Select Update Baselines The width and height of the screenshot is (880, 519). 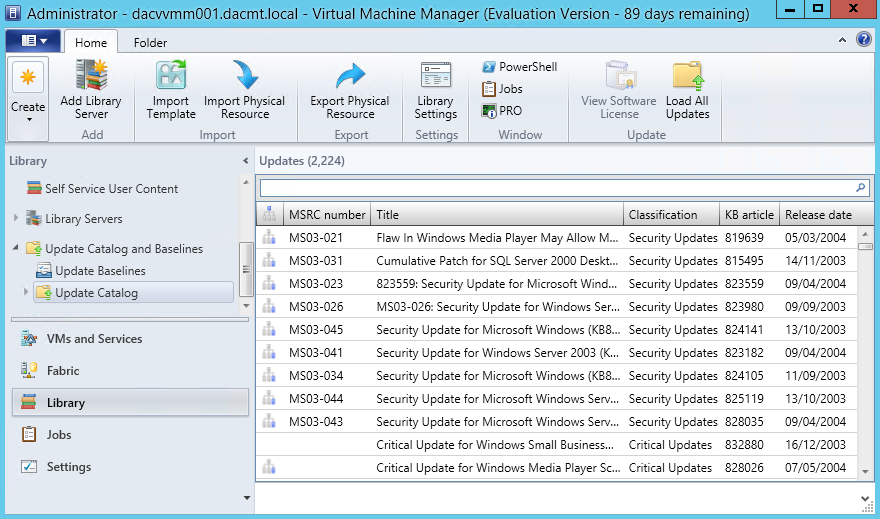pos(91,270)
